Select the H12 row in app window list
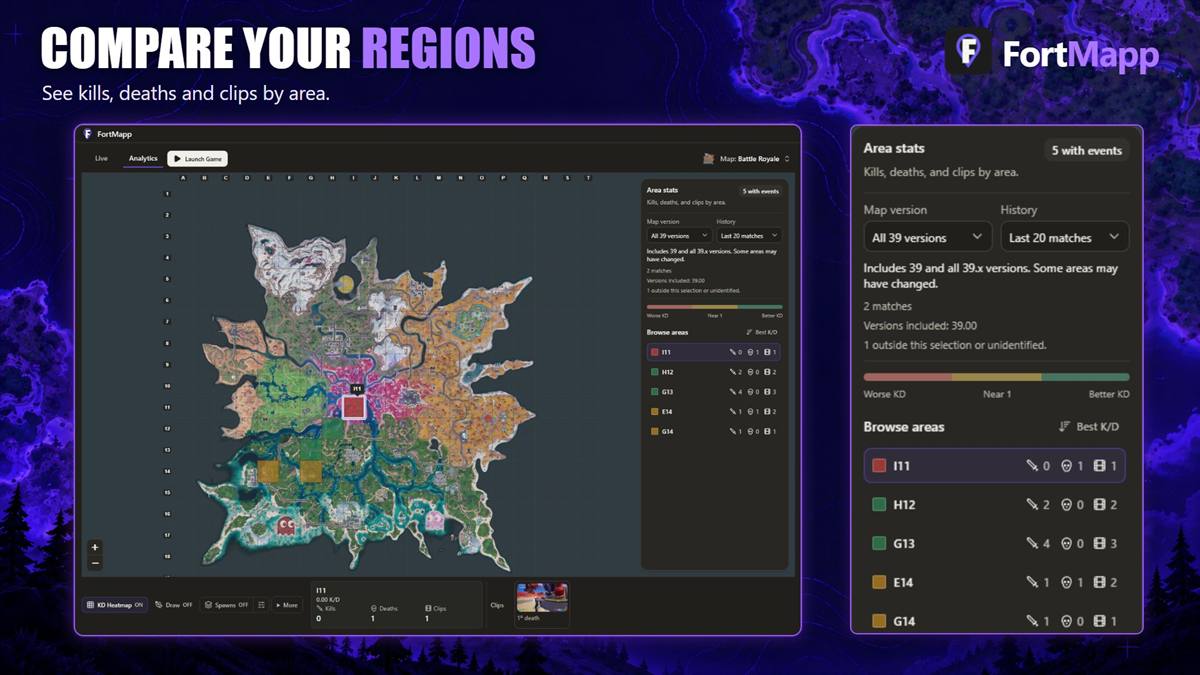This screenshot has width=1200, height=675. pyautogui.click(x=714, y=372)
